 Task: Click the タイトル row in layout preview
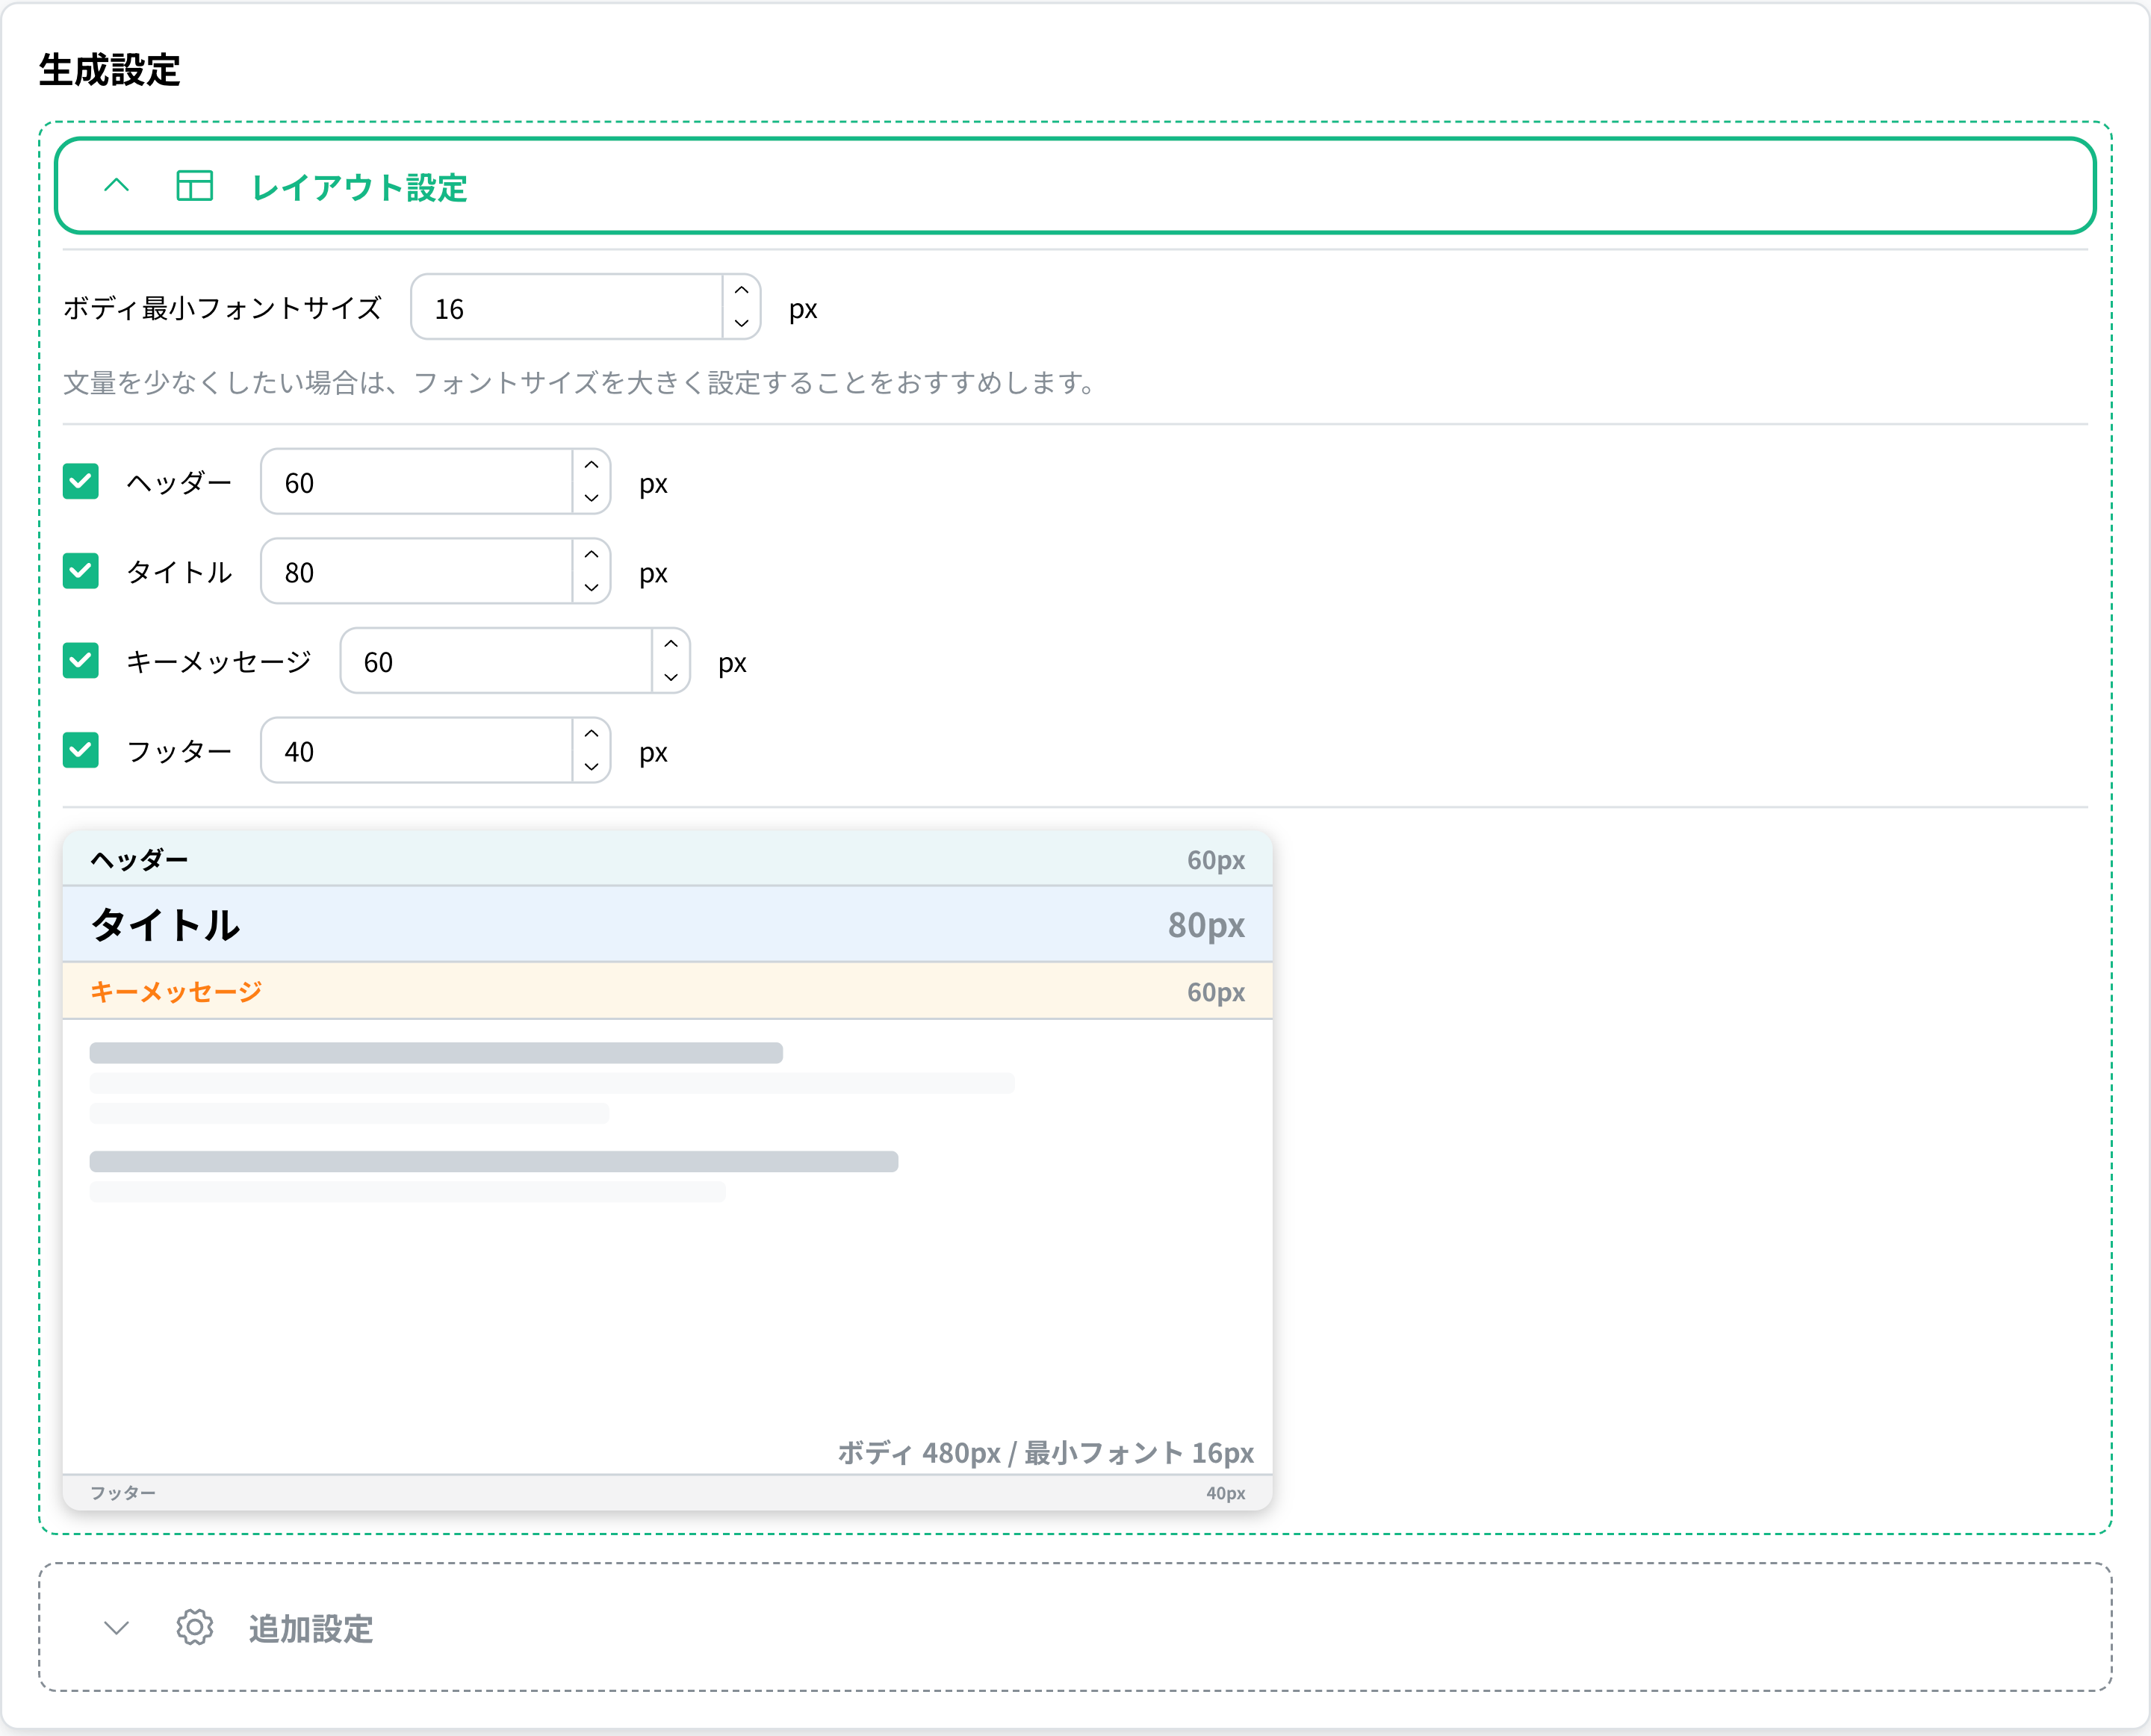[667, 925]
